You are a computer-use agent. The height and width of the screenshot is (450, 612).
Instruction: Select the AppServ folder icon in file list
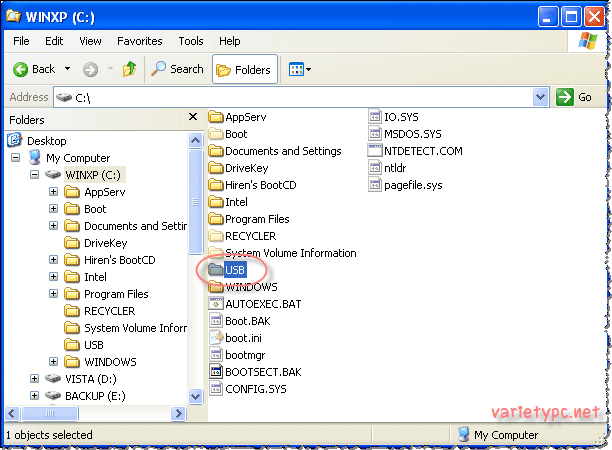point(215,117)
